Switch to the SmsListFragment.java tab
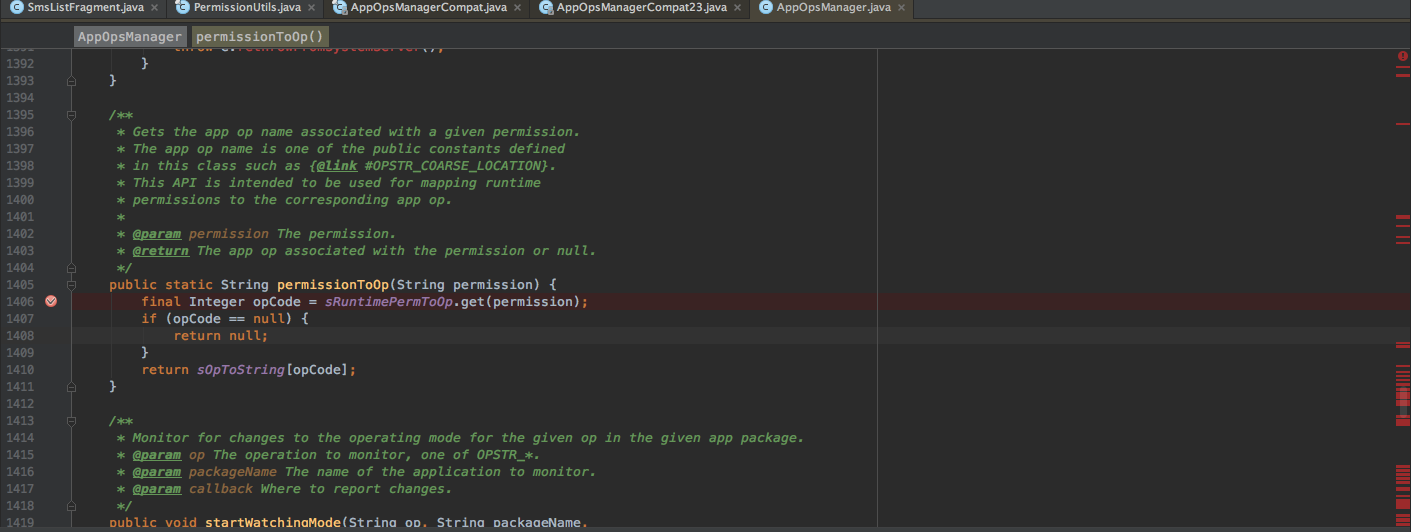The image size is (1411, 532). point(85,7)
